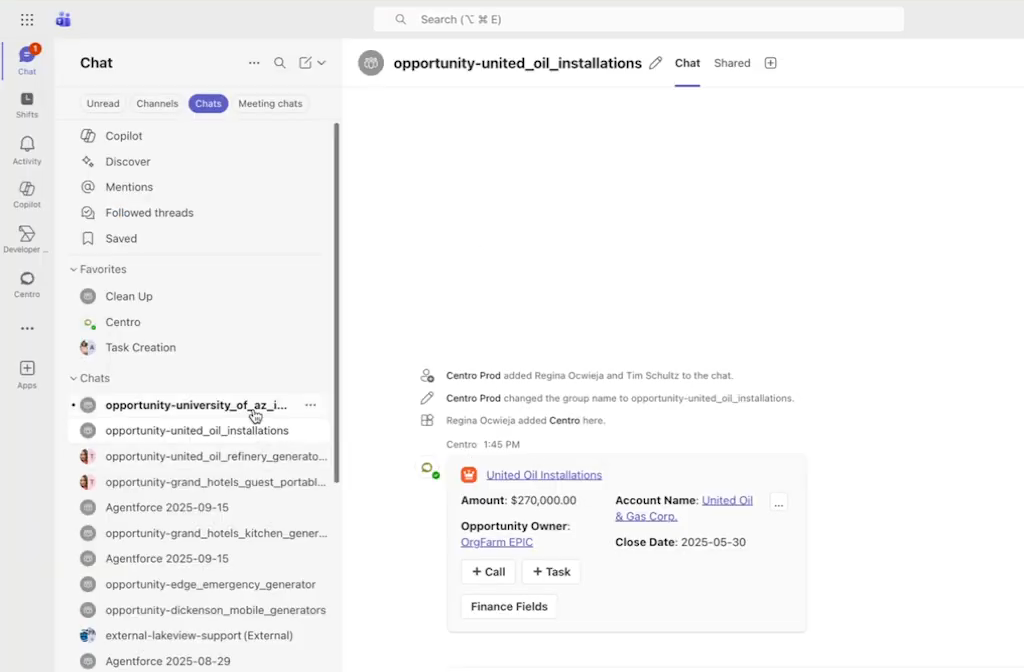Open the Centro favorite chat

click(199, 322)
